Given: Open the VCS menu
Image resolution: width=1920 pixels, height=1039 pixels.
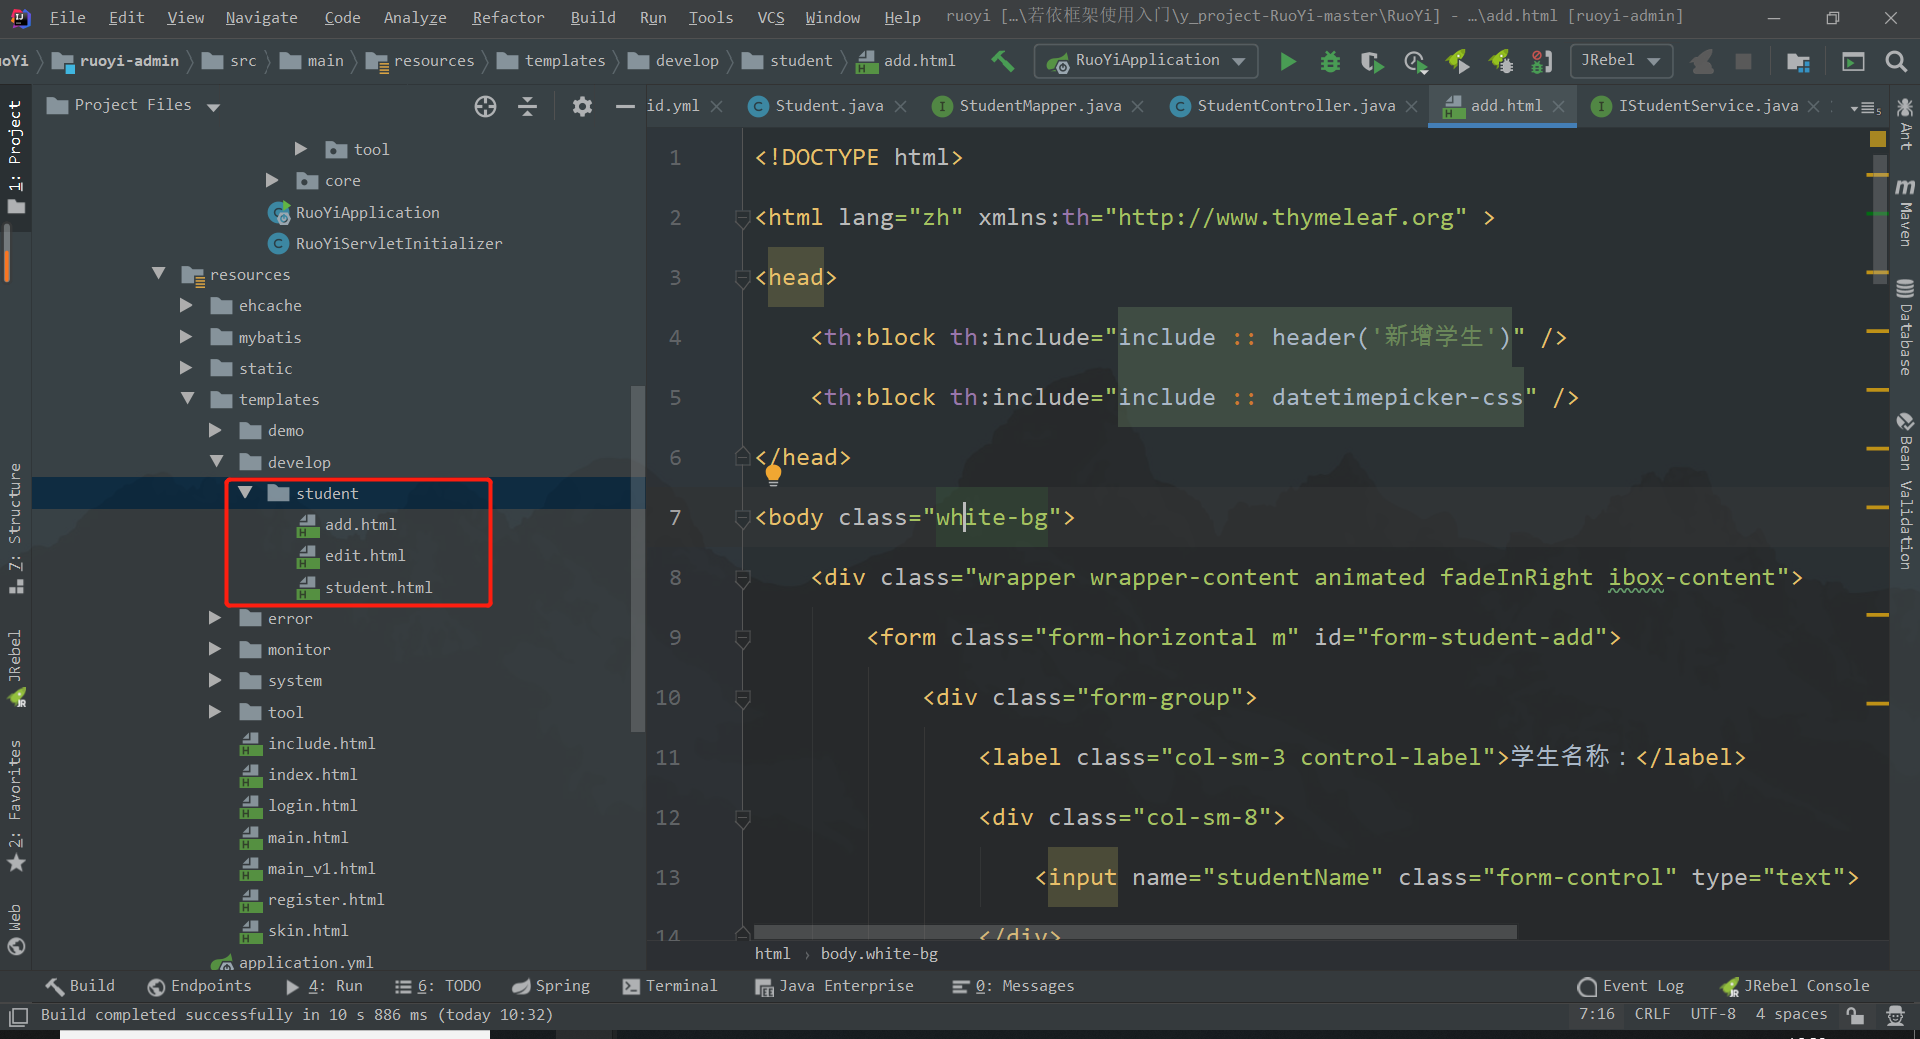Looking at the screenshot, I should [x=771, y=17].
